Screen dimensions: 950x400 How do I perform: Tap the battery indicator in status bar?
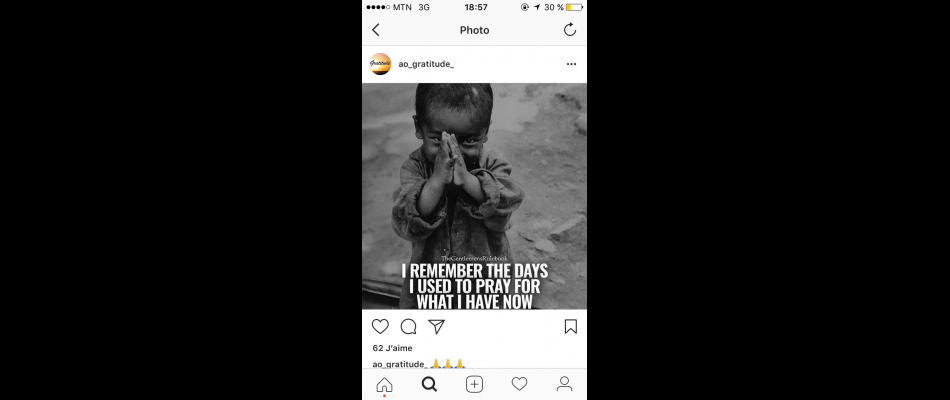pos(574,7)
